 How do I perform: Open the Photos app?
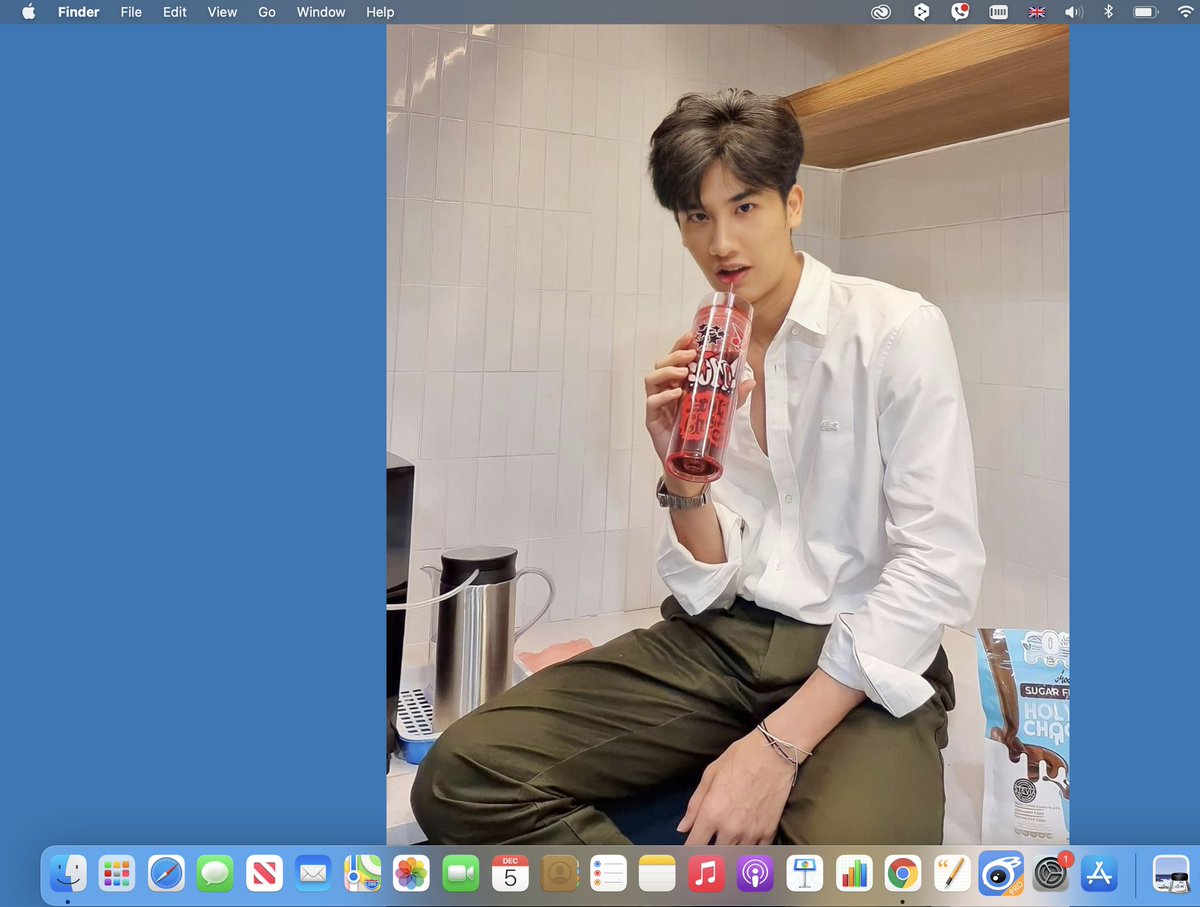click(x=411, y=873)
